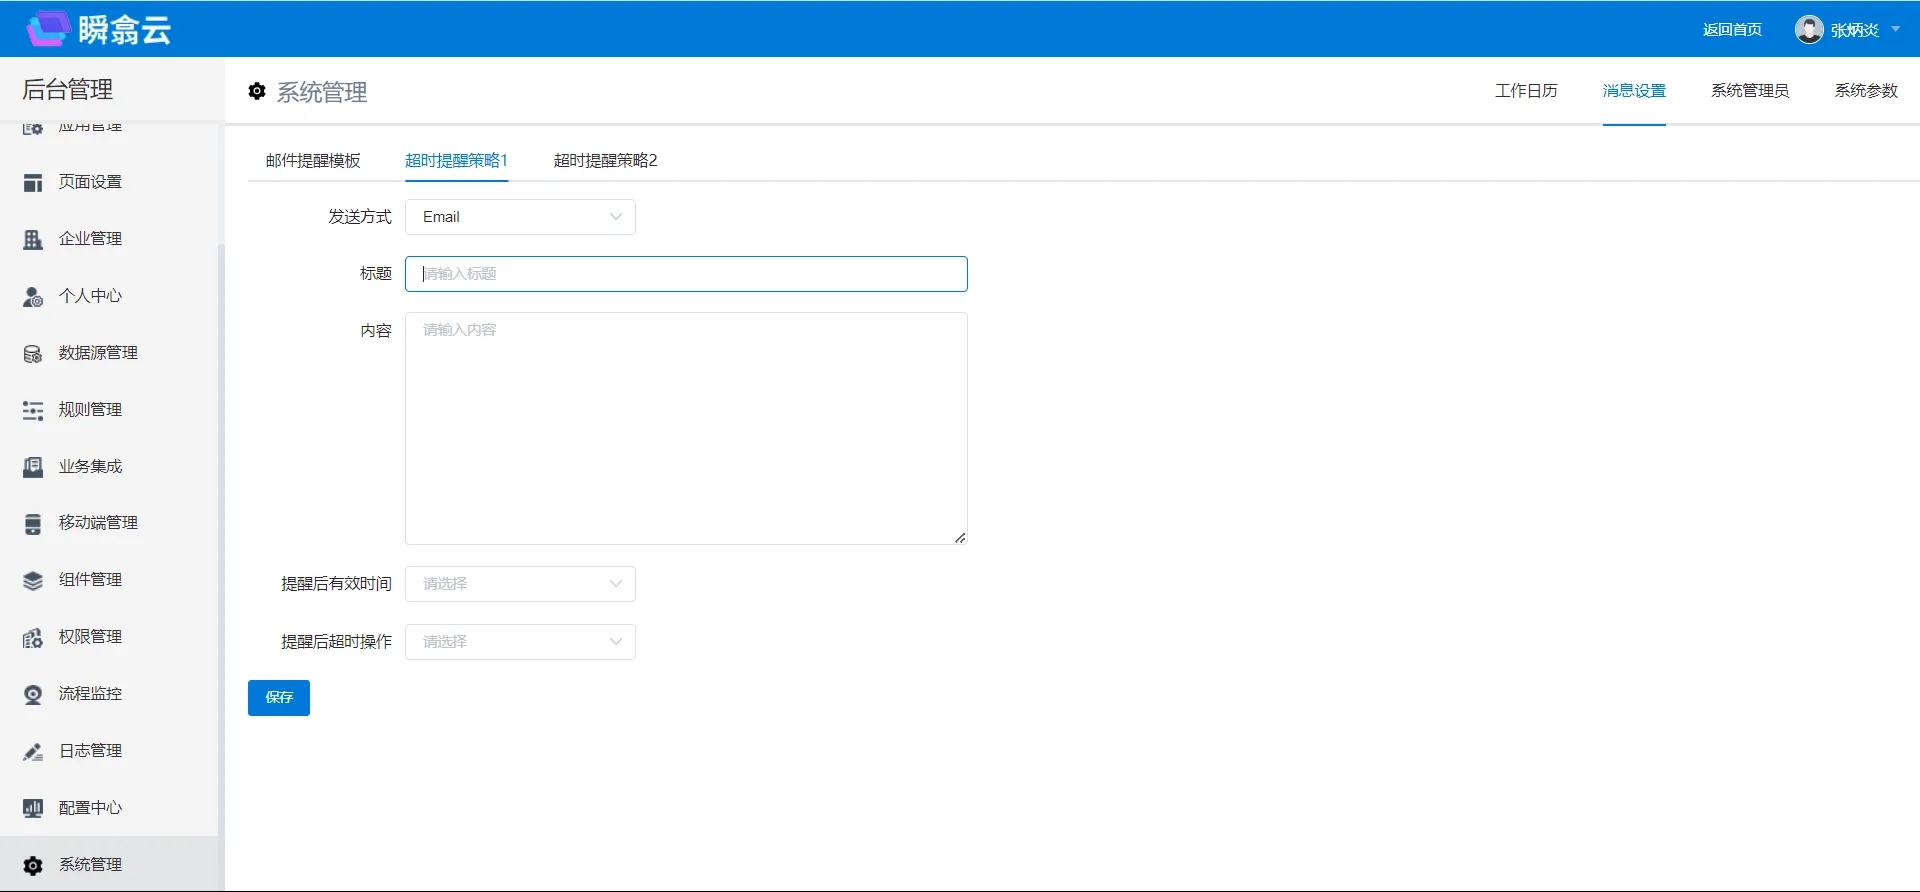Click the 保存 button

click(x=279, y=698)
